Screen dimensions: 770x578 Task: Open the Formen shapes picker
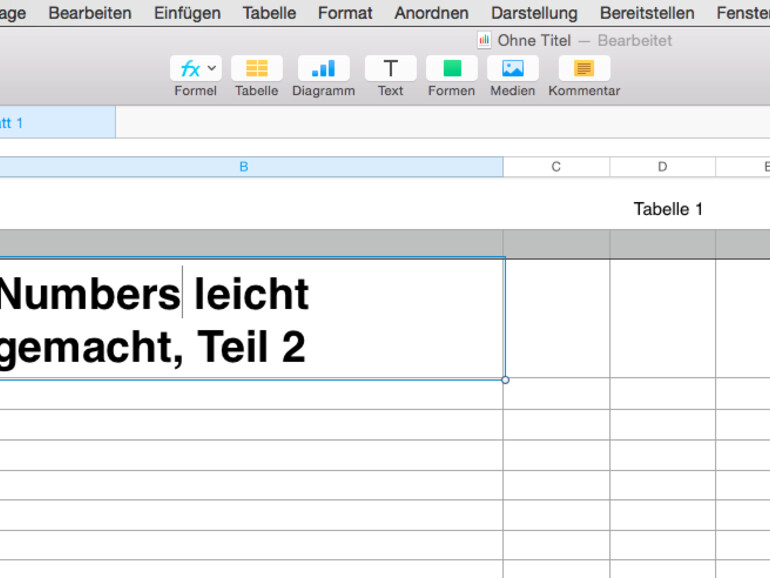click(452, 68)
